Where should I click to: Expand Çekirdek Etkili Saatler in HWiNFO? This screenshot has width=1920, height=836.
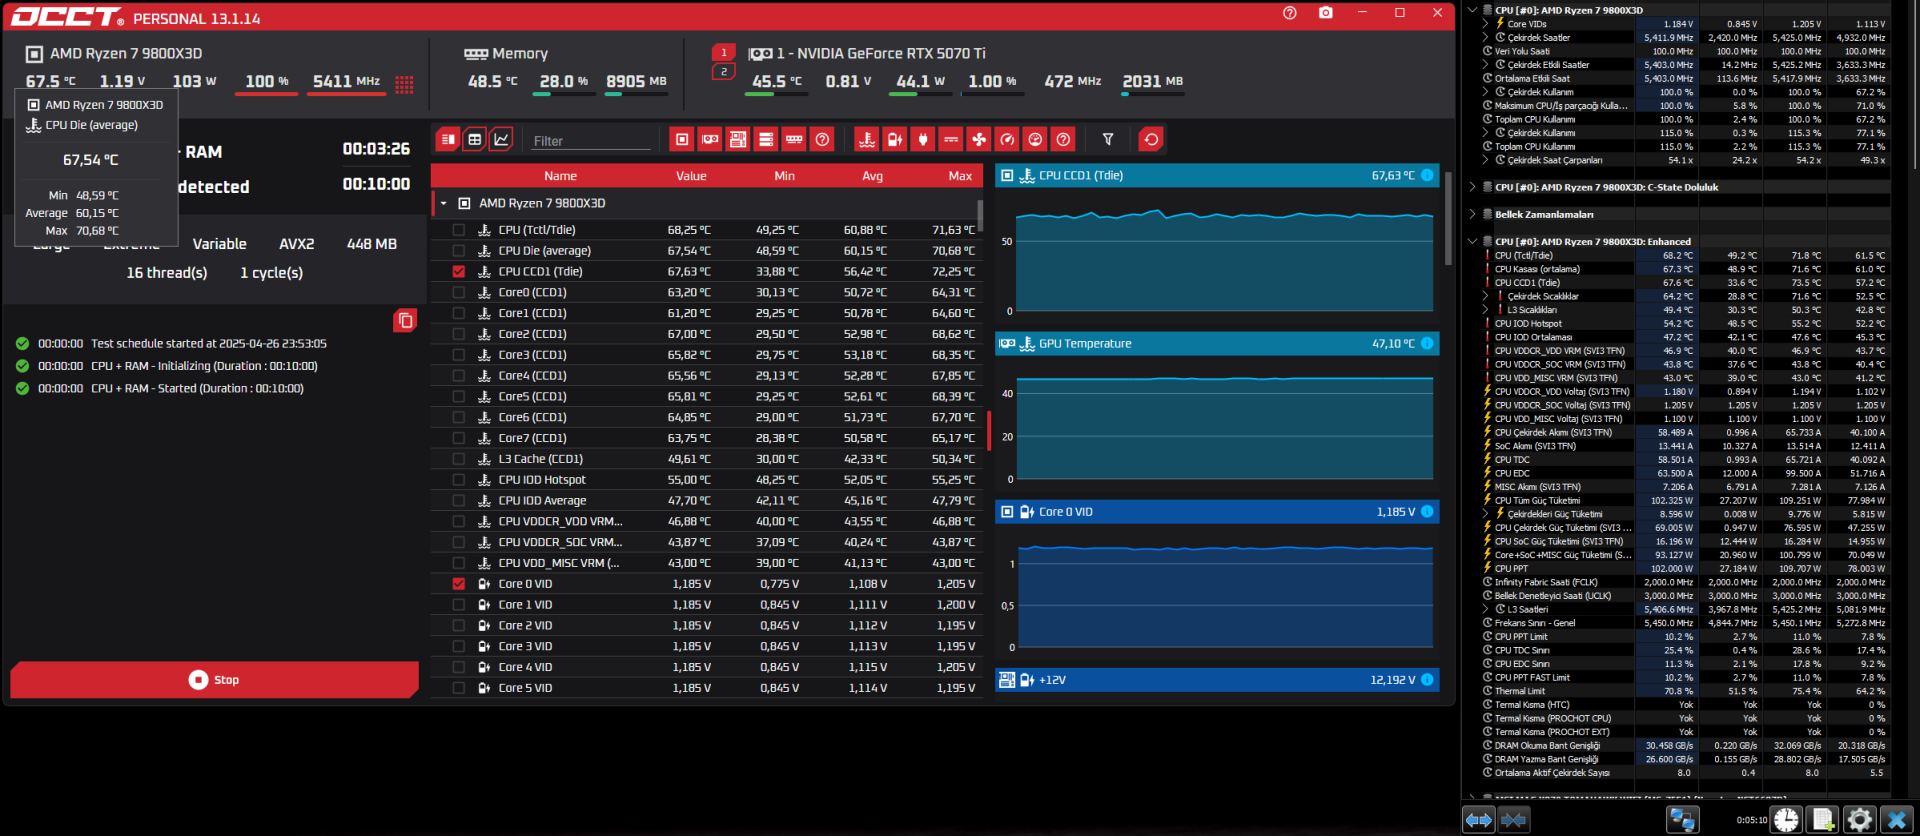coord(1486,65)
